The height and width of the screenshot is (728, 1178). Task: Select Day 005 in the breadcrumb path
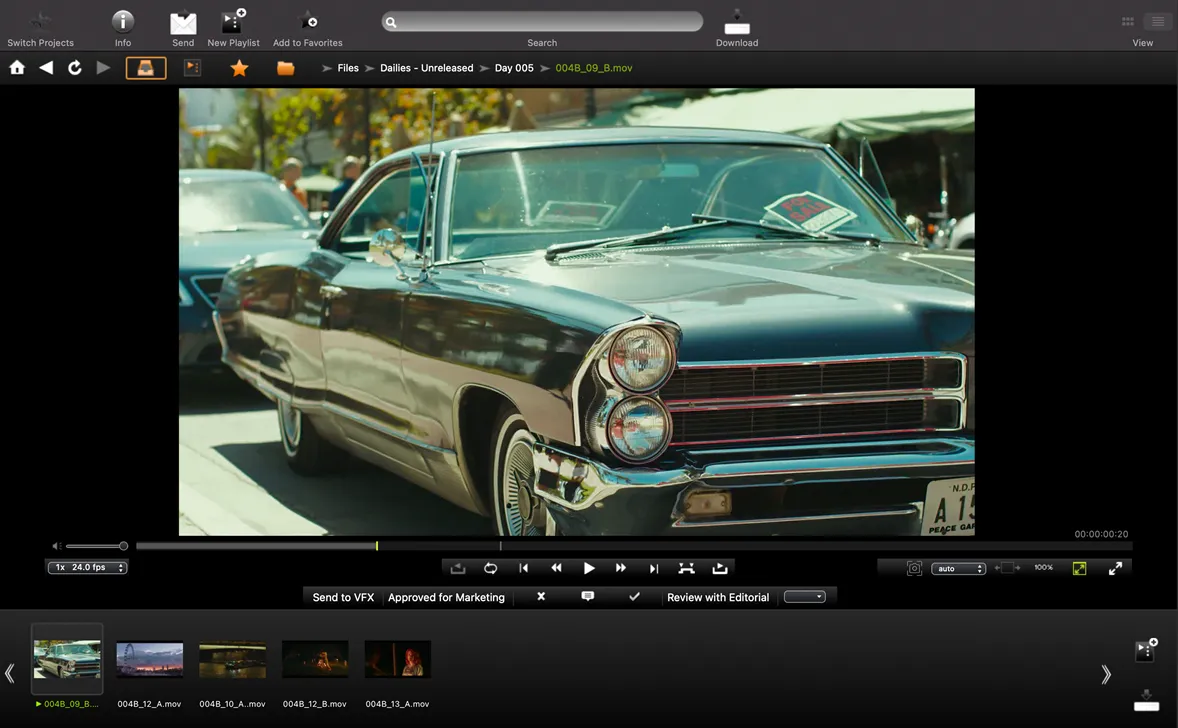[514, 67]
